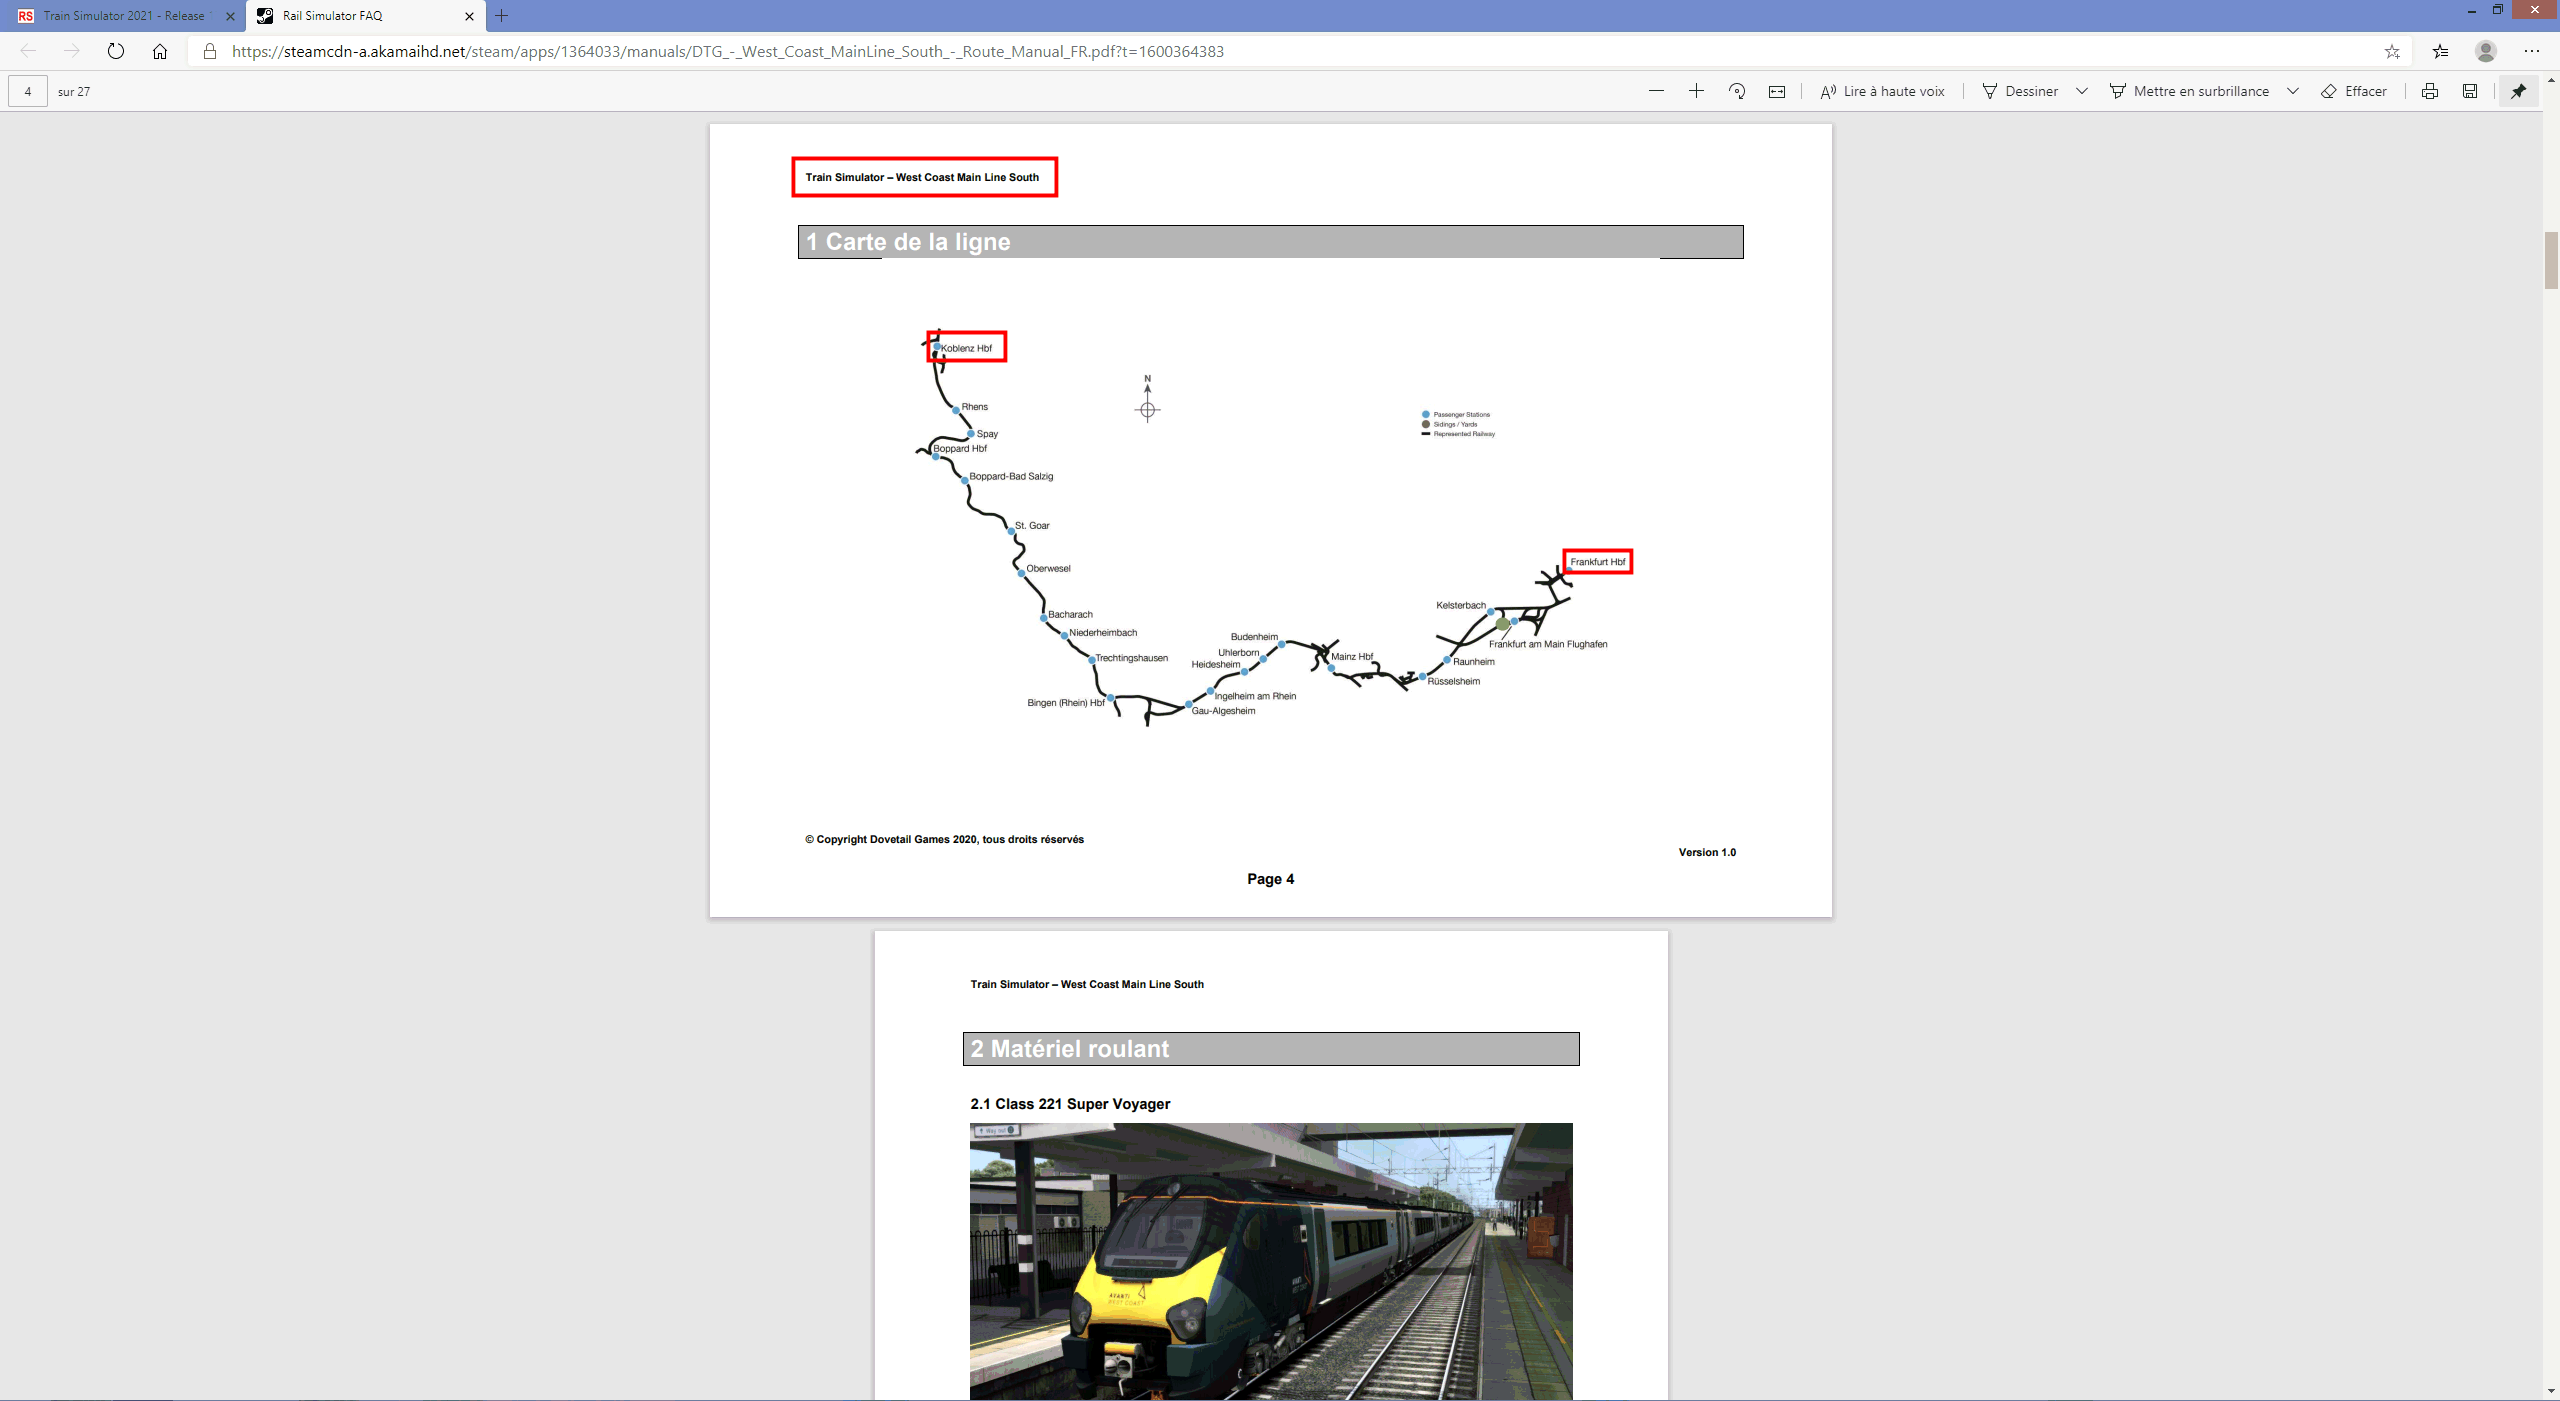Add this page to favorites star
This screenshot has width=2560, height=1401.
(2392, 51)
